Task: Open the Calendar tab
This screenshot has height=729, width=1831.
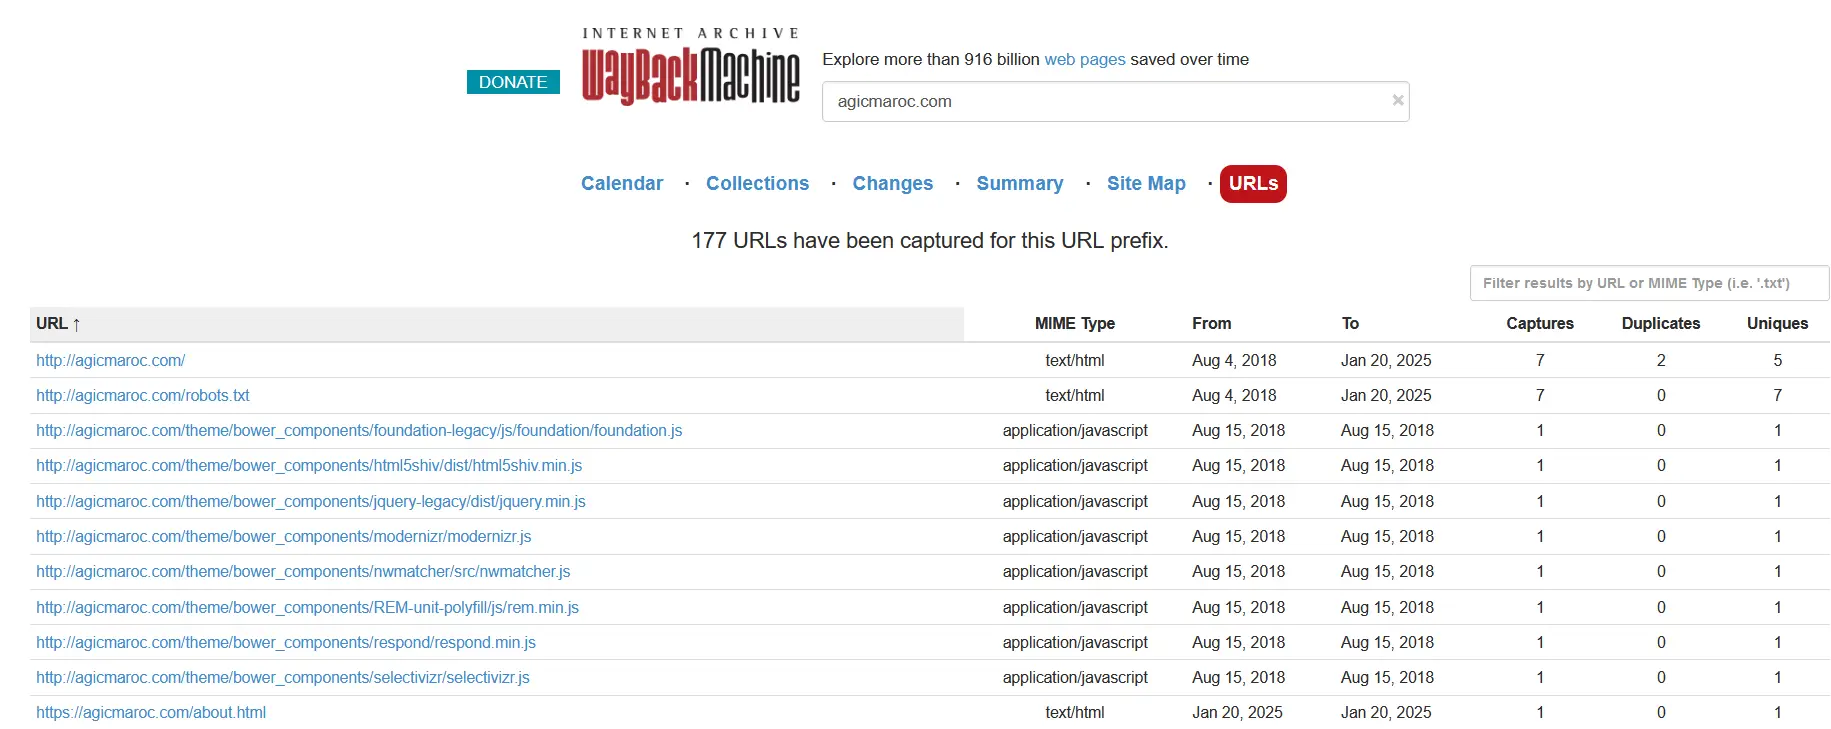Action: click(621, 184)
